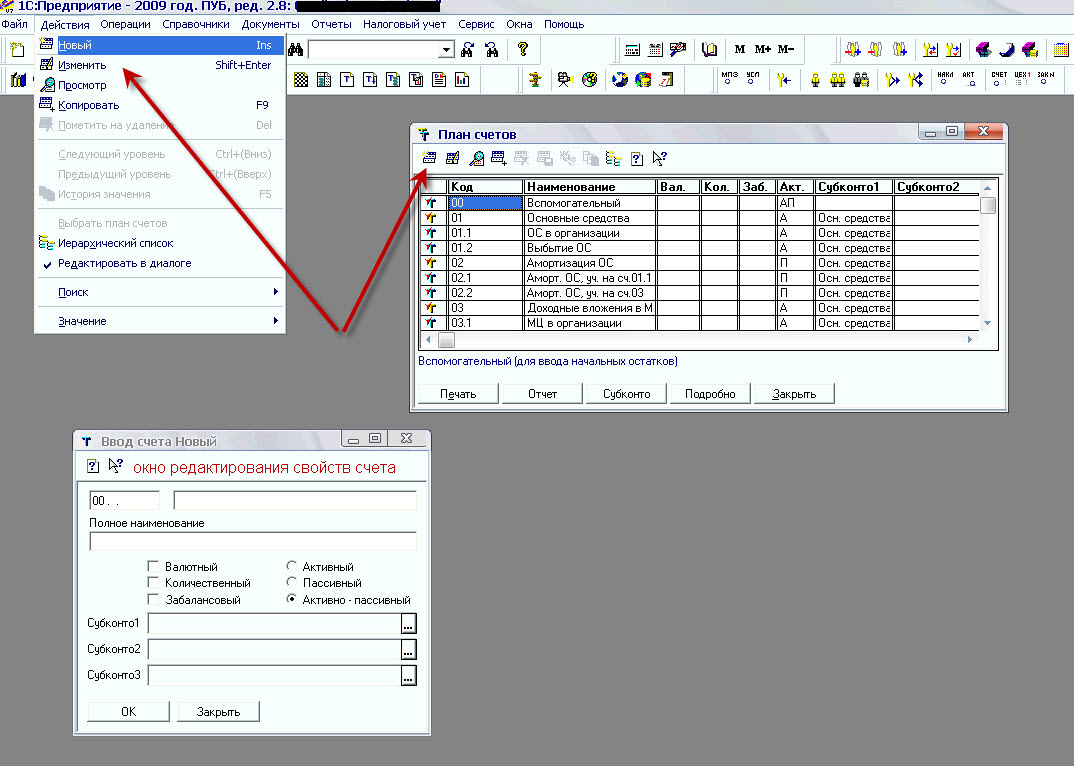
Task: Click the hierarchical list icon in План счетов toolbar
Action: click(x=613, y=158)
